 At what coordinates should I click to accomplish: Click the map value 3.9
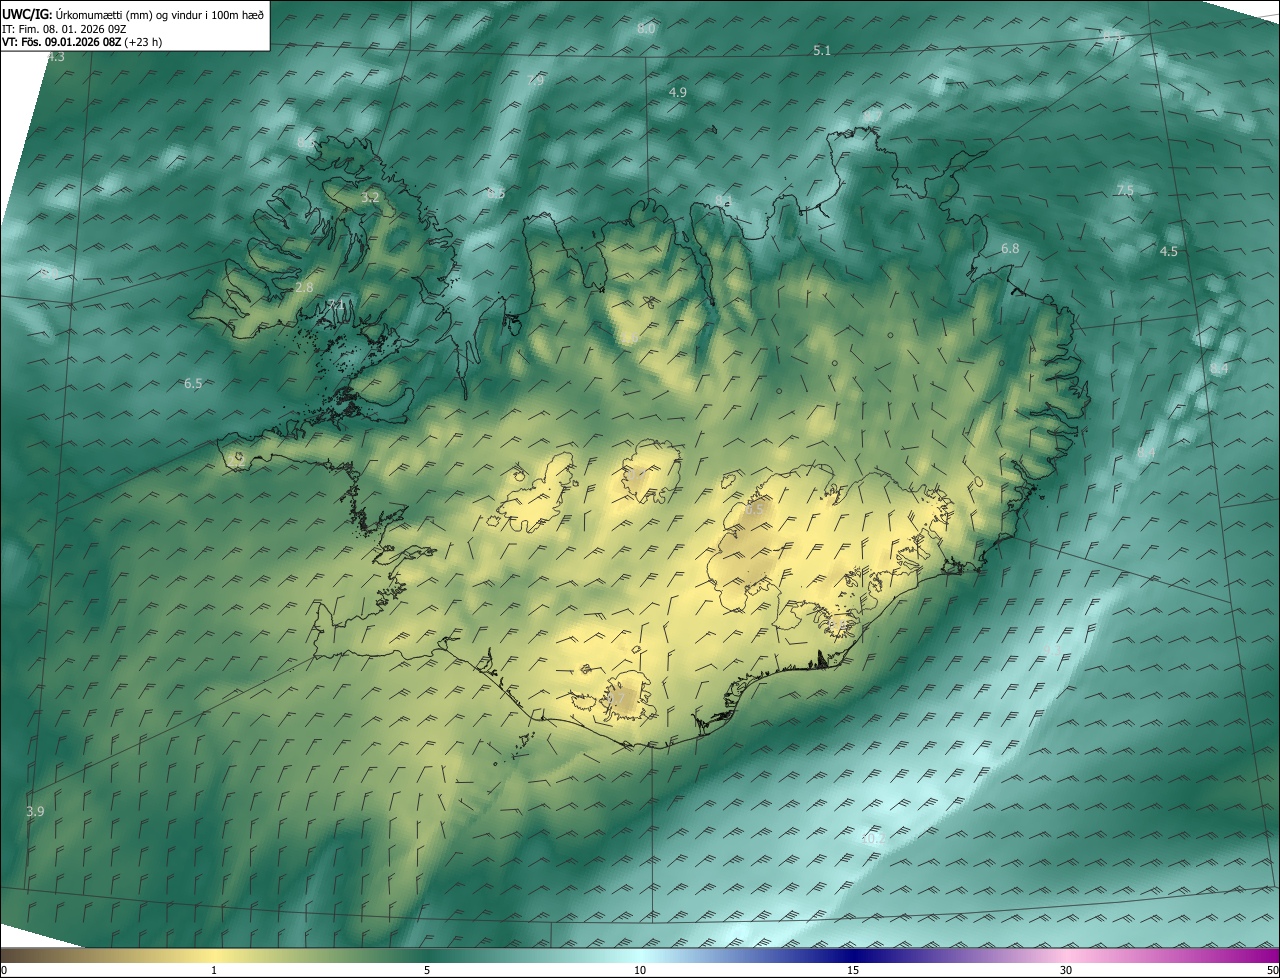pyautogui.click(x=35, y=812)
